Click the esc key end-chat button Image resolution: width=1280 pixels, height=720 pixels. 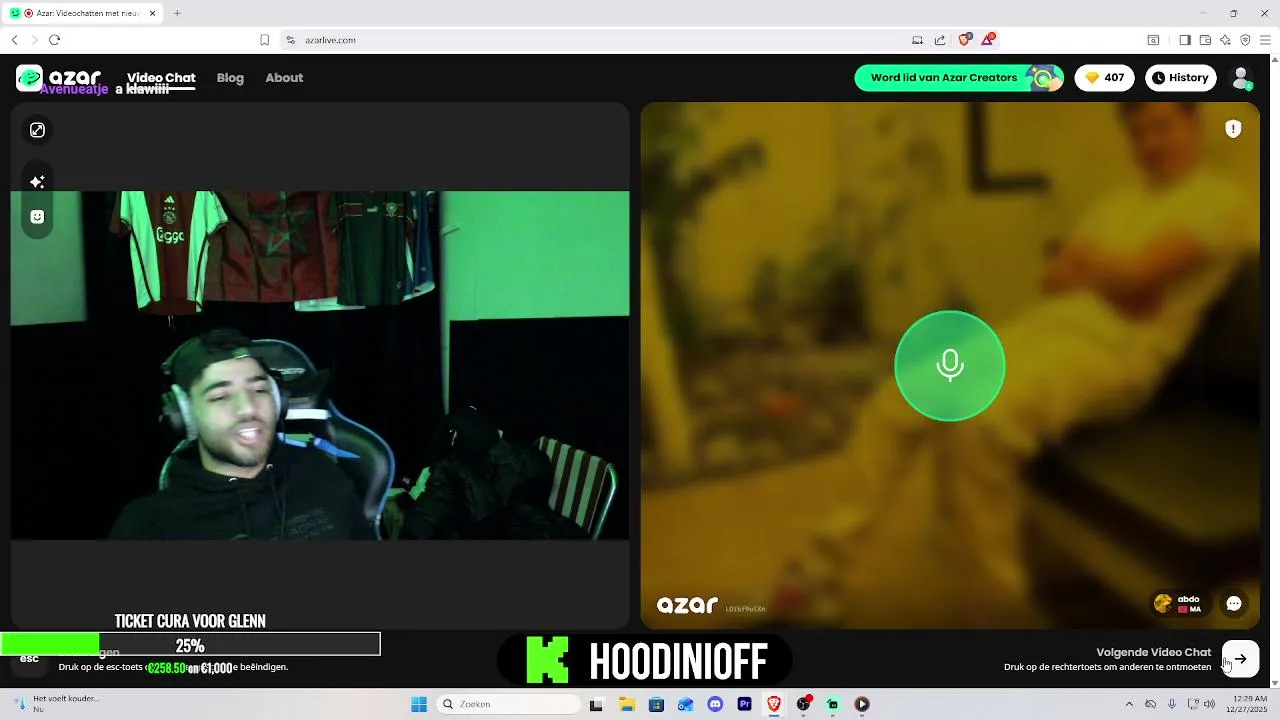click(29, 658)
